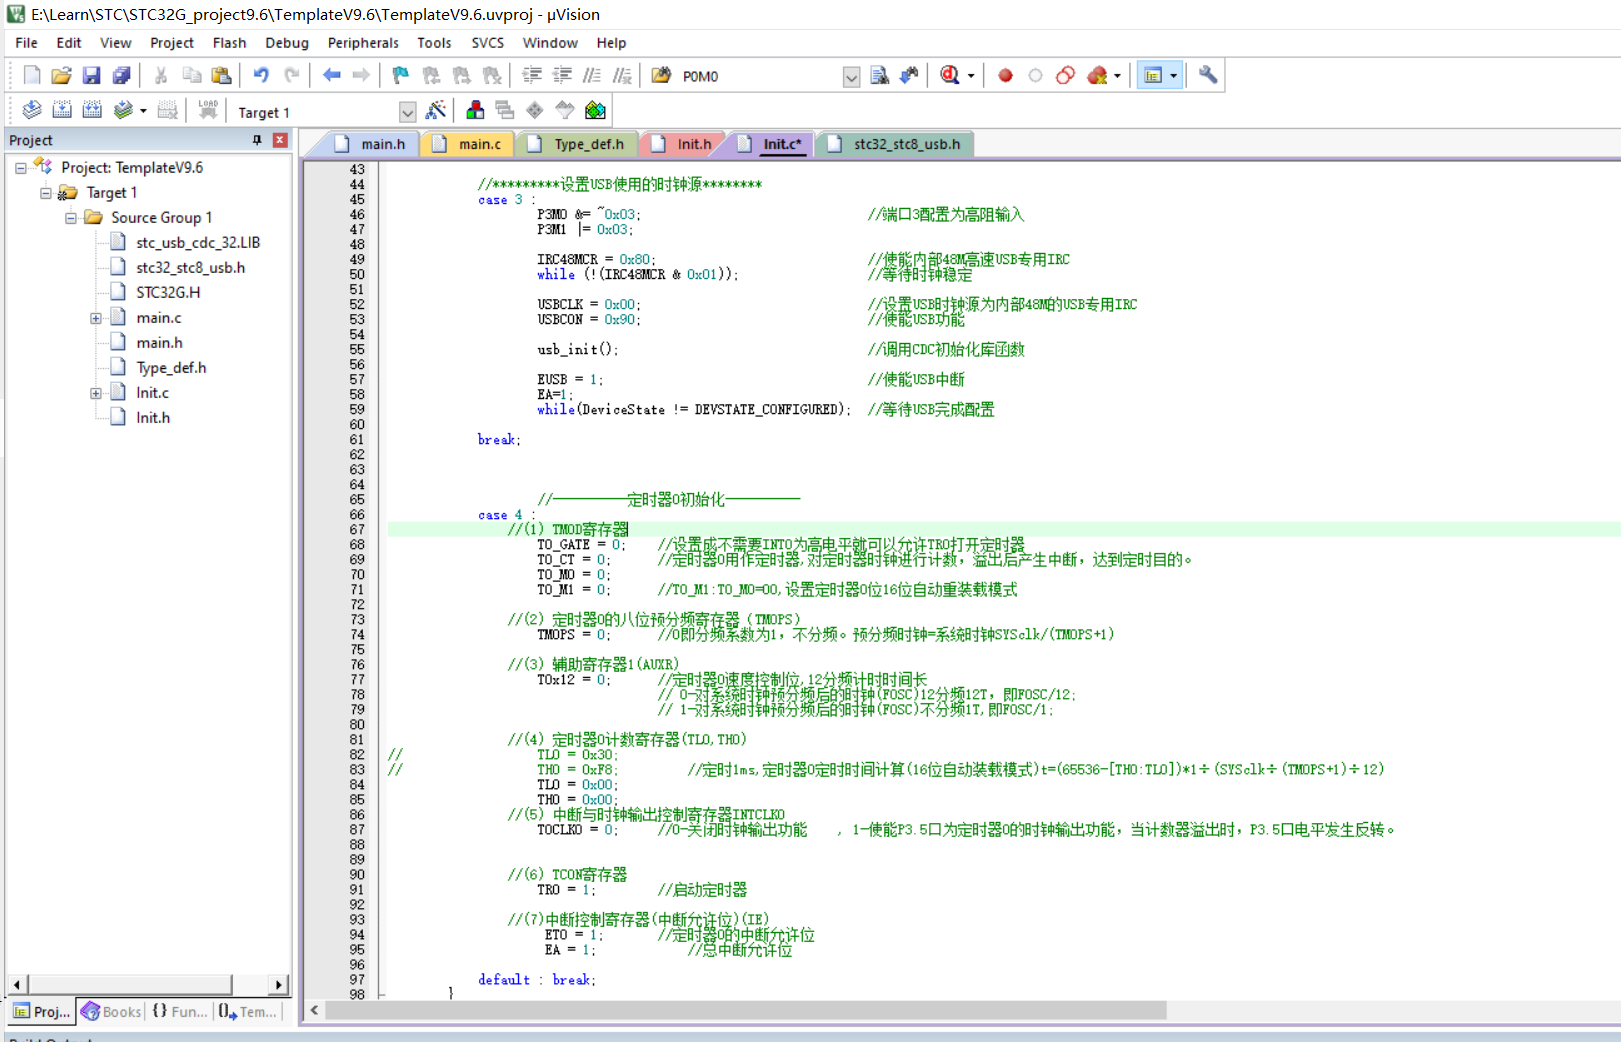Collapse the Target 1 tree node

[45, 193]
